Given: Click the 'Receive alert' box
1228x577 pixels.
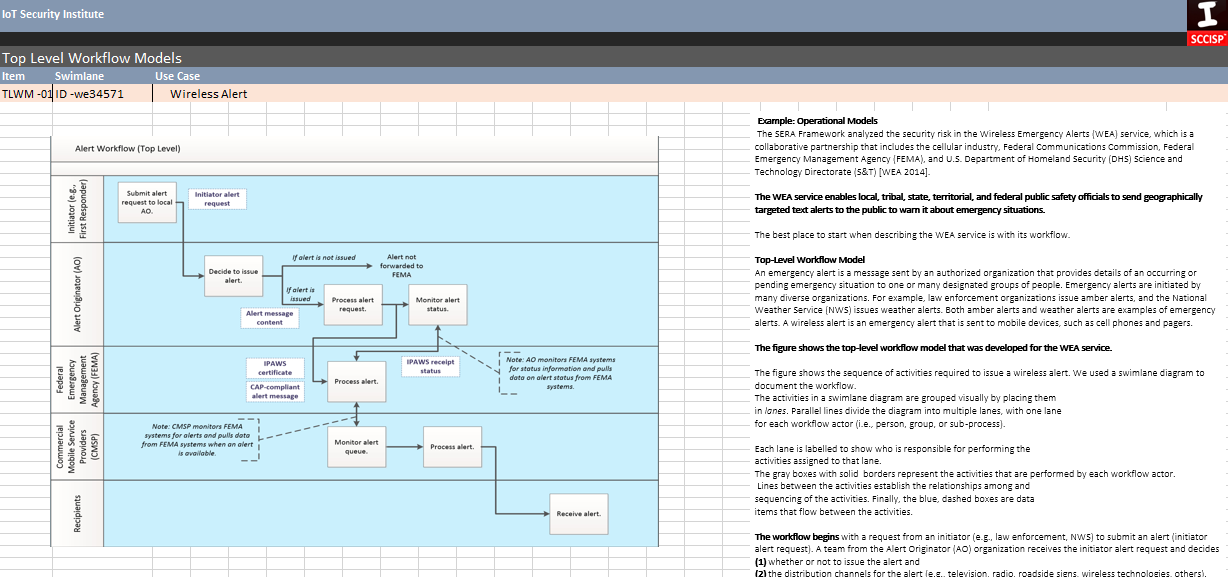Looking at the screenshot, I should [x=578, y=514].
